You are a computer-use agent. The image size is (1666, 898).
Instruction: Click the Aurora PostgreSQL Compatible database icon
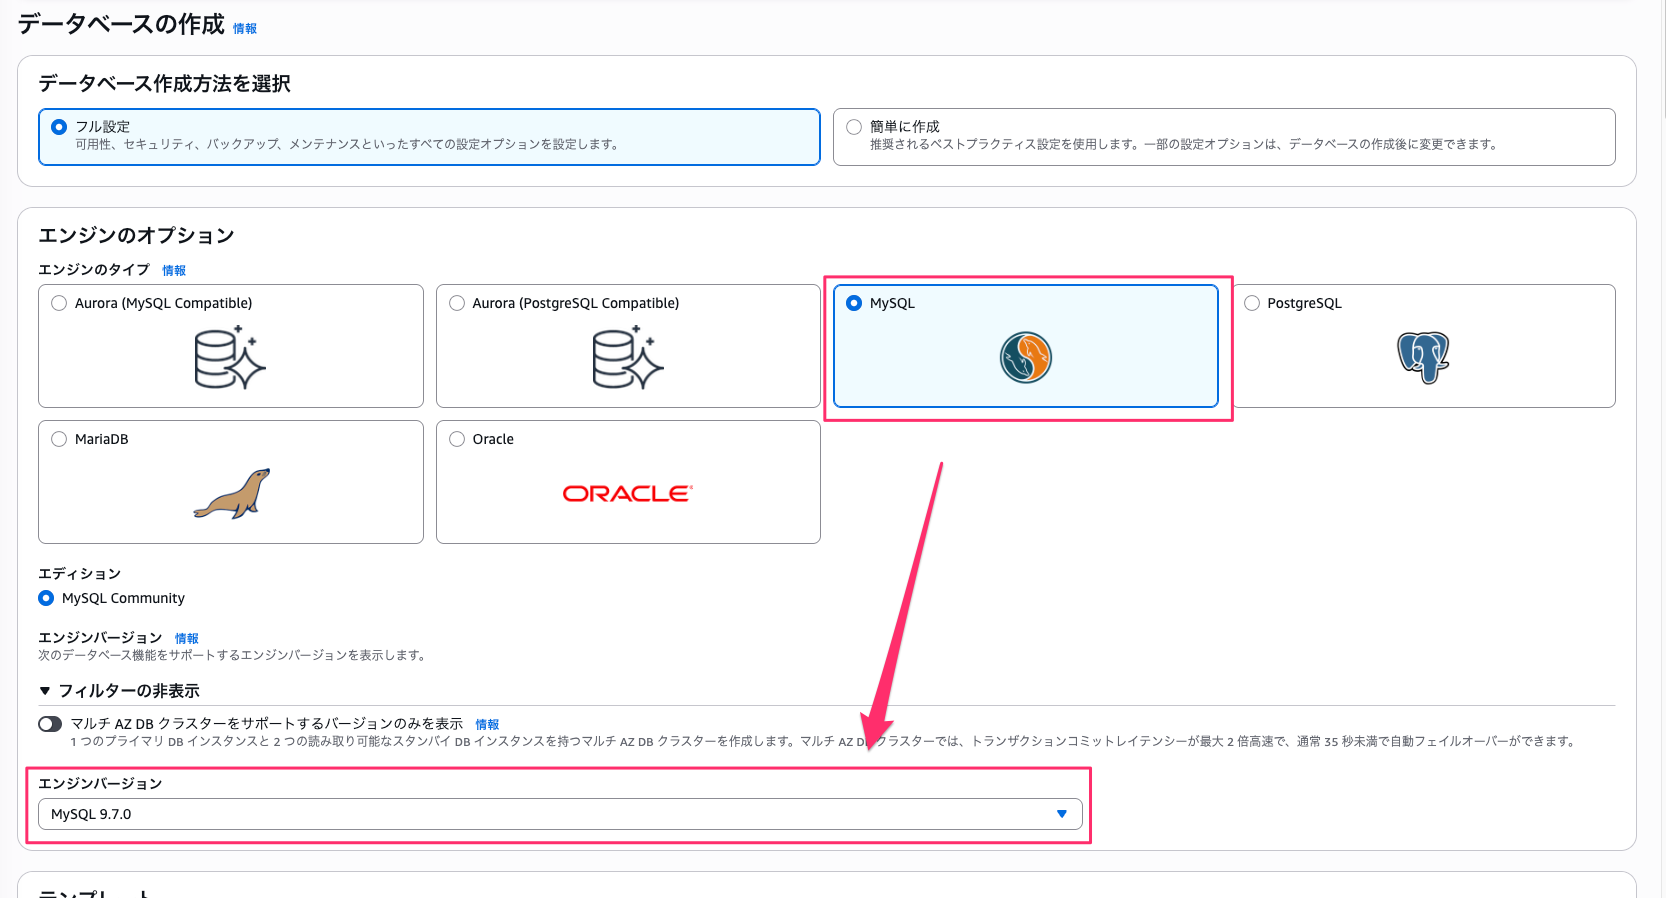pos(628,357)
